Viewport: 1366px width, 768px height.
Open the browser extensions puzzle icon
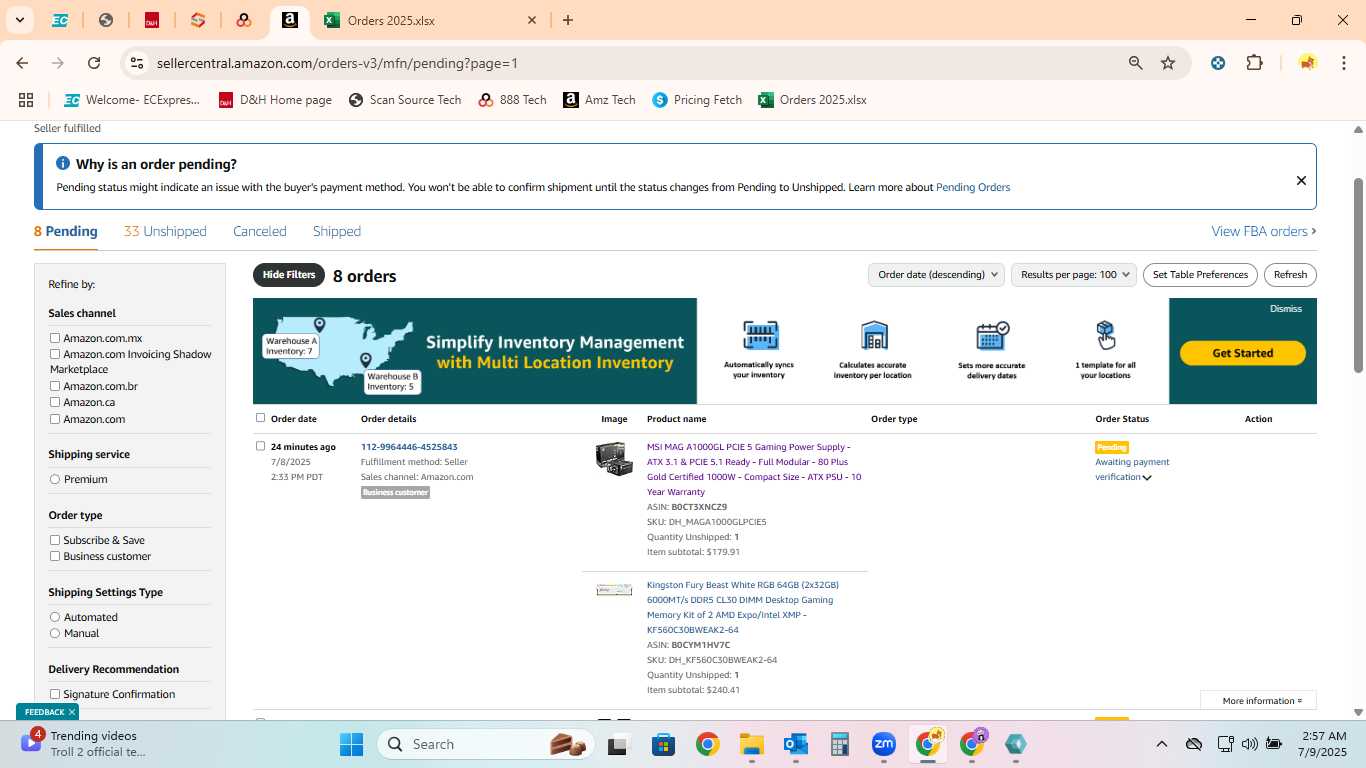1254,63
